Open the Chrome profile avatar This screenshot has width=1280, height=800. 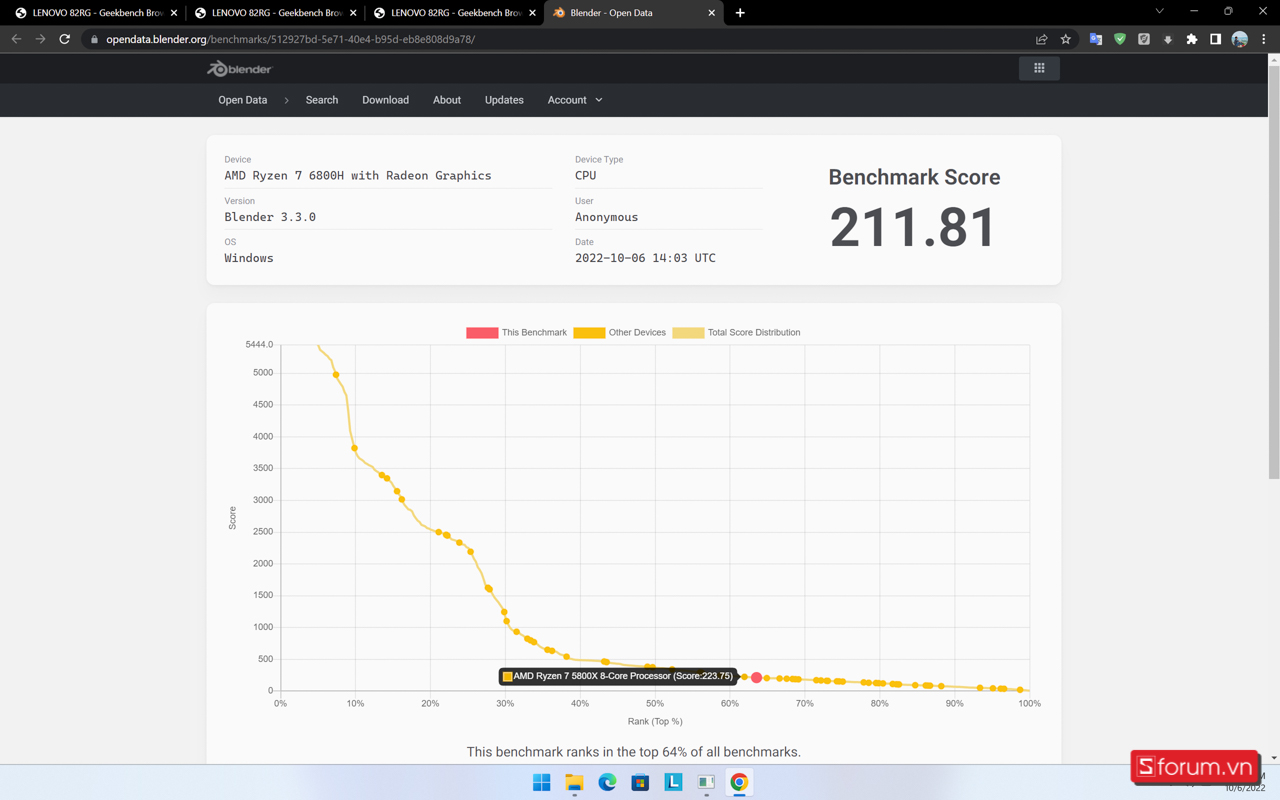[x=1240, y=39]
